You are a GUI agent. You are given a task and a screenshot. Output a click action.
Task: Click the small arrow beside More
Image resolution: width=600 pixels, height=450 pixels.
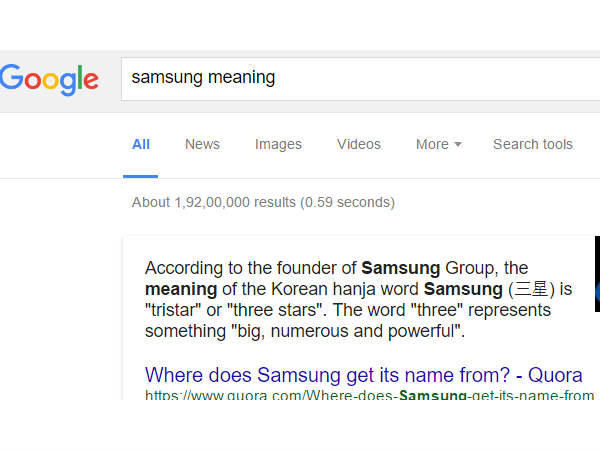458,145
